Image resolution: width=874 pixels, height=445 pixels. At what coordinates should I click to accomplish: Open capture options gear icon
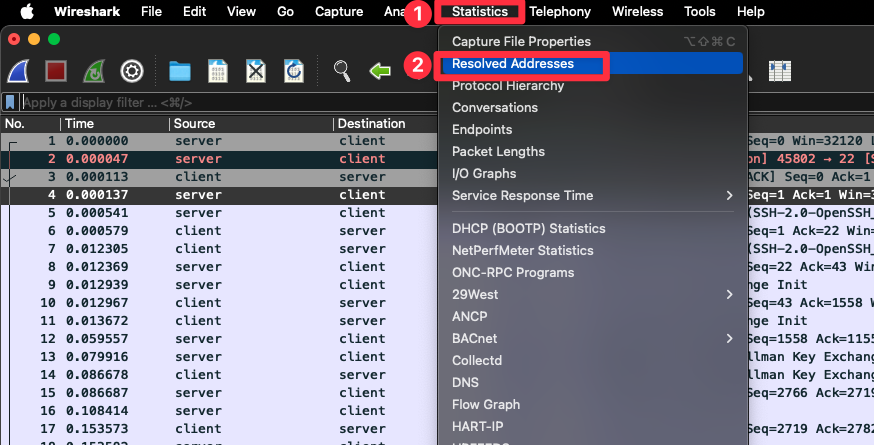click(x=132, y=71)
